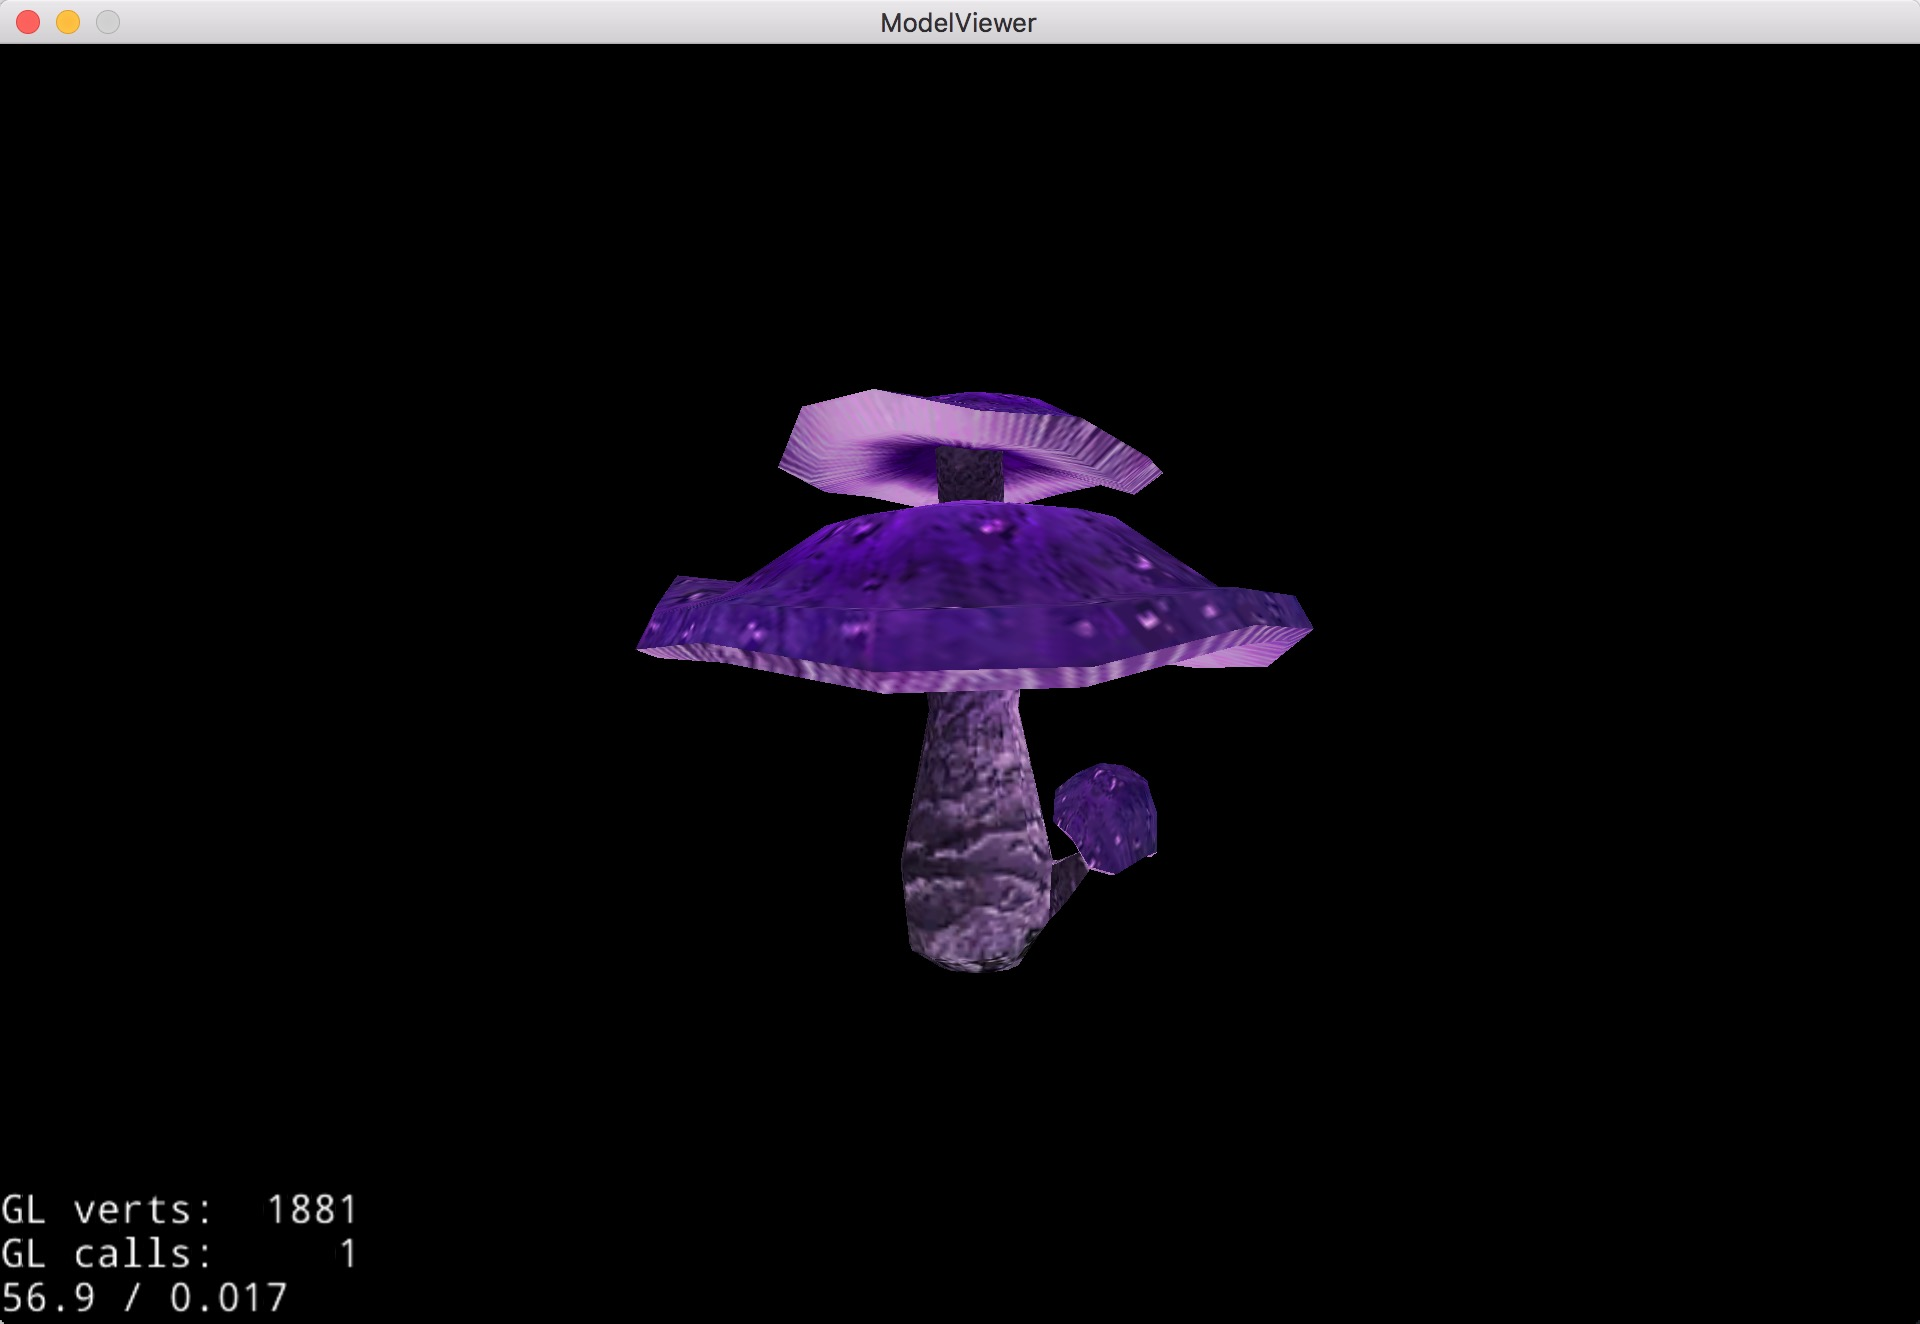Screen dimensions: 1920x1324
Task: Click the red close window button
Action: pyautogui.click(x=28, y=22)
